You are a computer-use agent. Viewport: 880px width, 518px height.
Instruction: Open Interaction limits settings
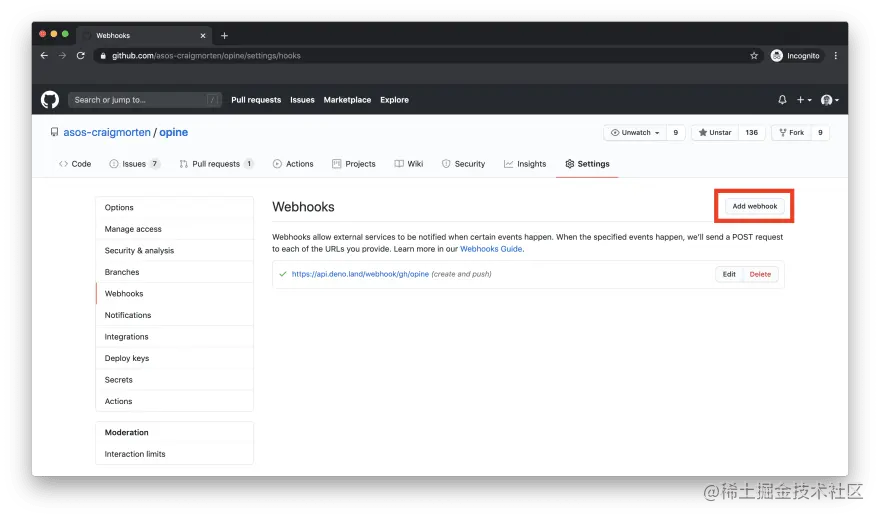(x=175, y=454)
